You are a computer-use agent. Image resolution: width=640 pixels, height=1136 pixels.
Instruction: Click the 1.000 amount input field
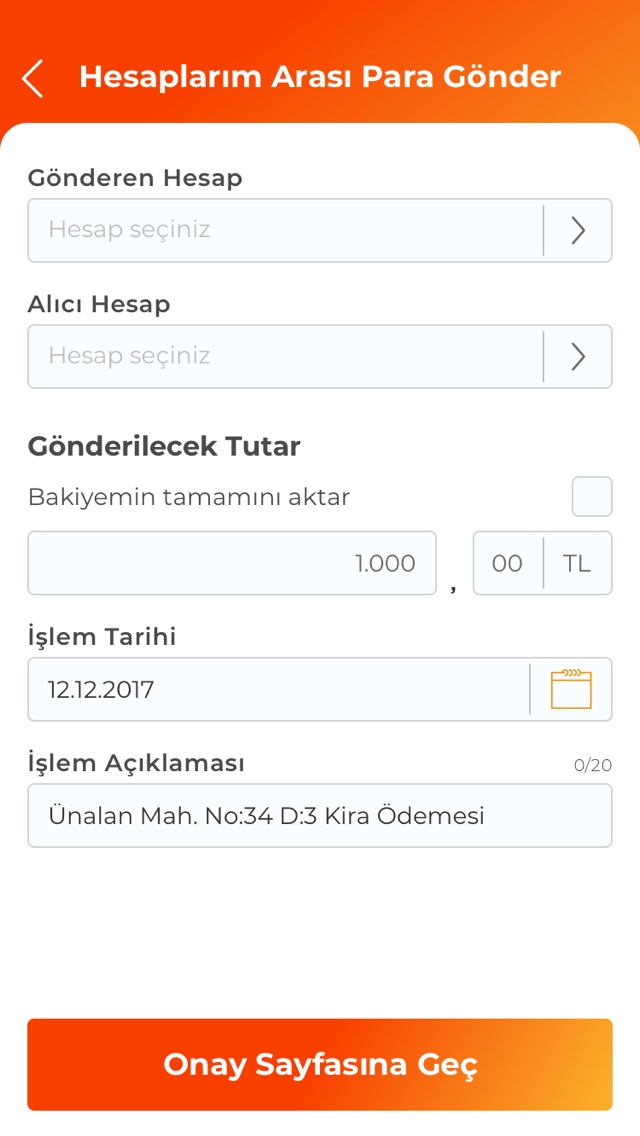(232, 563)
